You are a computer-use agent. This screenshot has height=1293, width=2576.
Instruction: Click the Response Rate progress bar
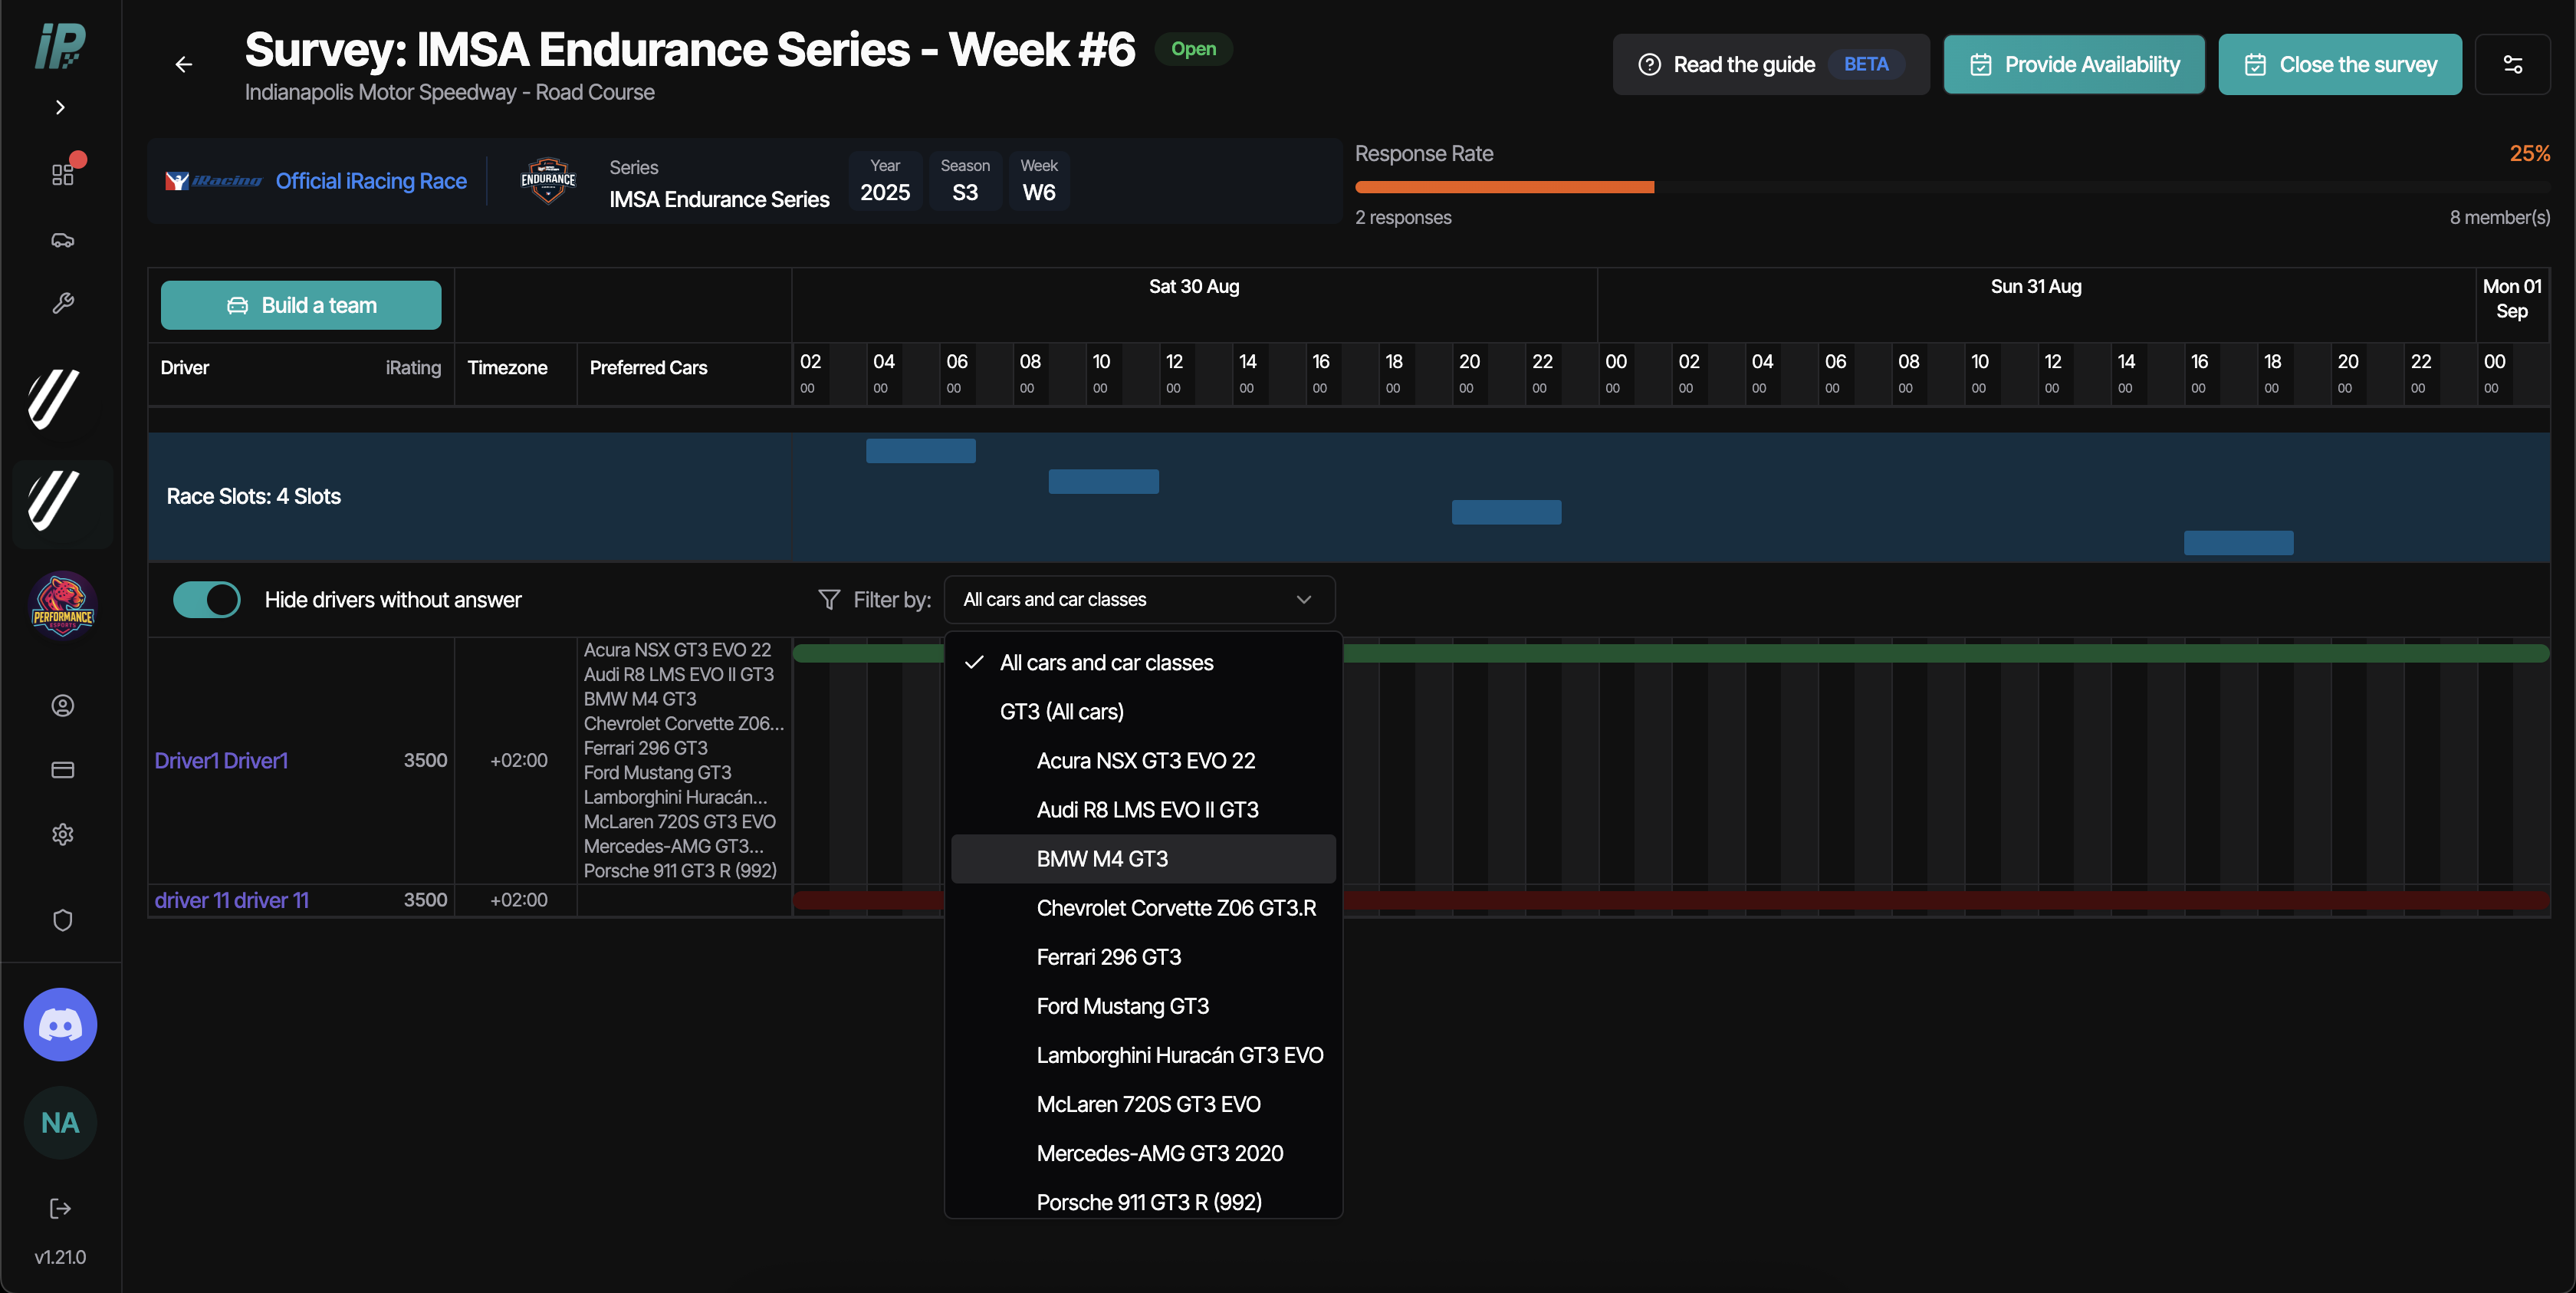click(1952, 187)
